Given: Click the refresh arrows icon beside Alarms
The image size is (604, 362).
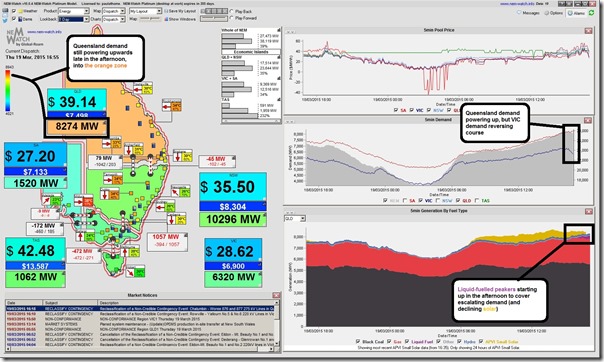Looking at the screenshot, I should [x=591, y=13].
